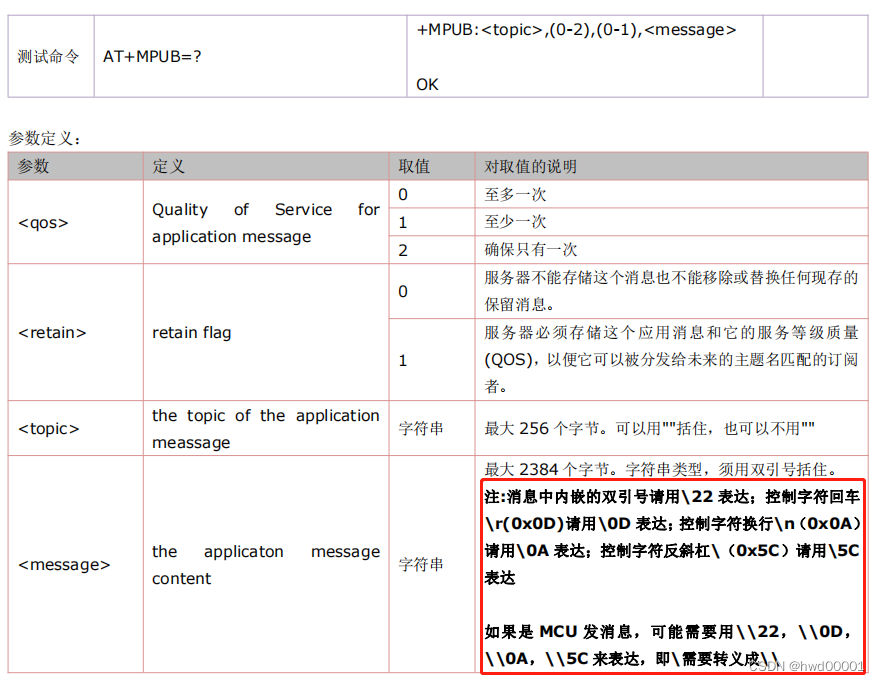The image size is (880, 681).
Task: Click the "+MPUB:<topic>,(0-2),(0-1),<message>" response text
Action: click(576, 30)
